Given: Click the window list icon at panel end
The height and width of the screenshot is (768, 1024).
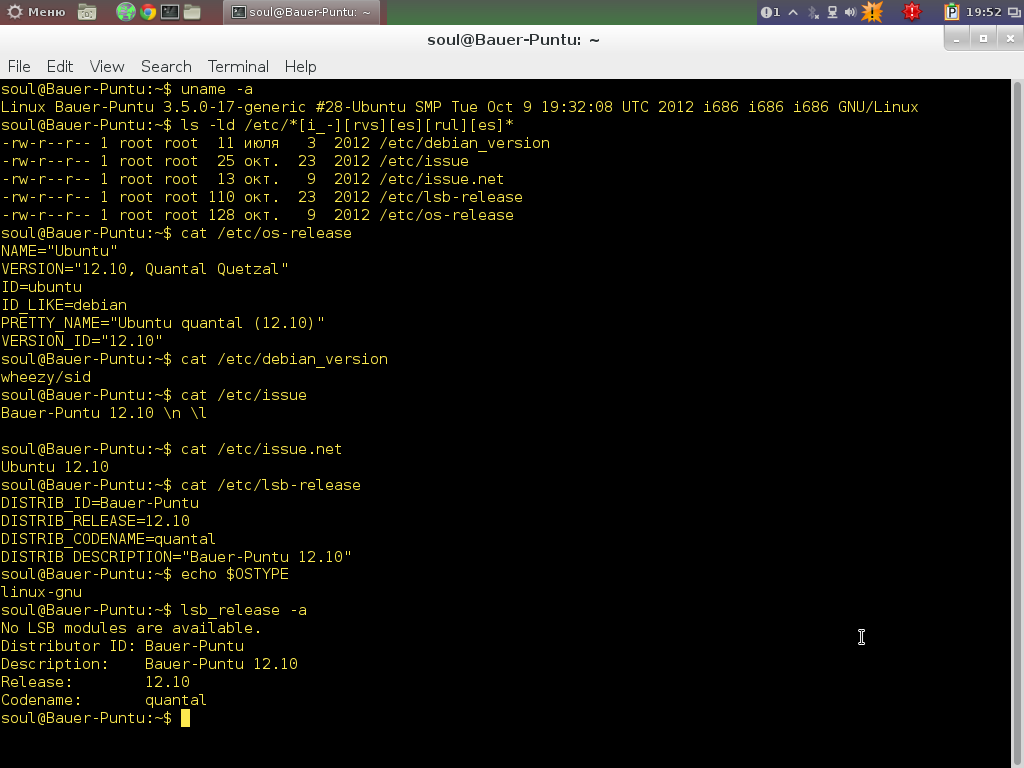Looking at the screenshot, I should 1014,12.
